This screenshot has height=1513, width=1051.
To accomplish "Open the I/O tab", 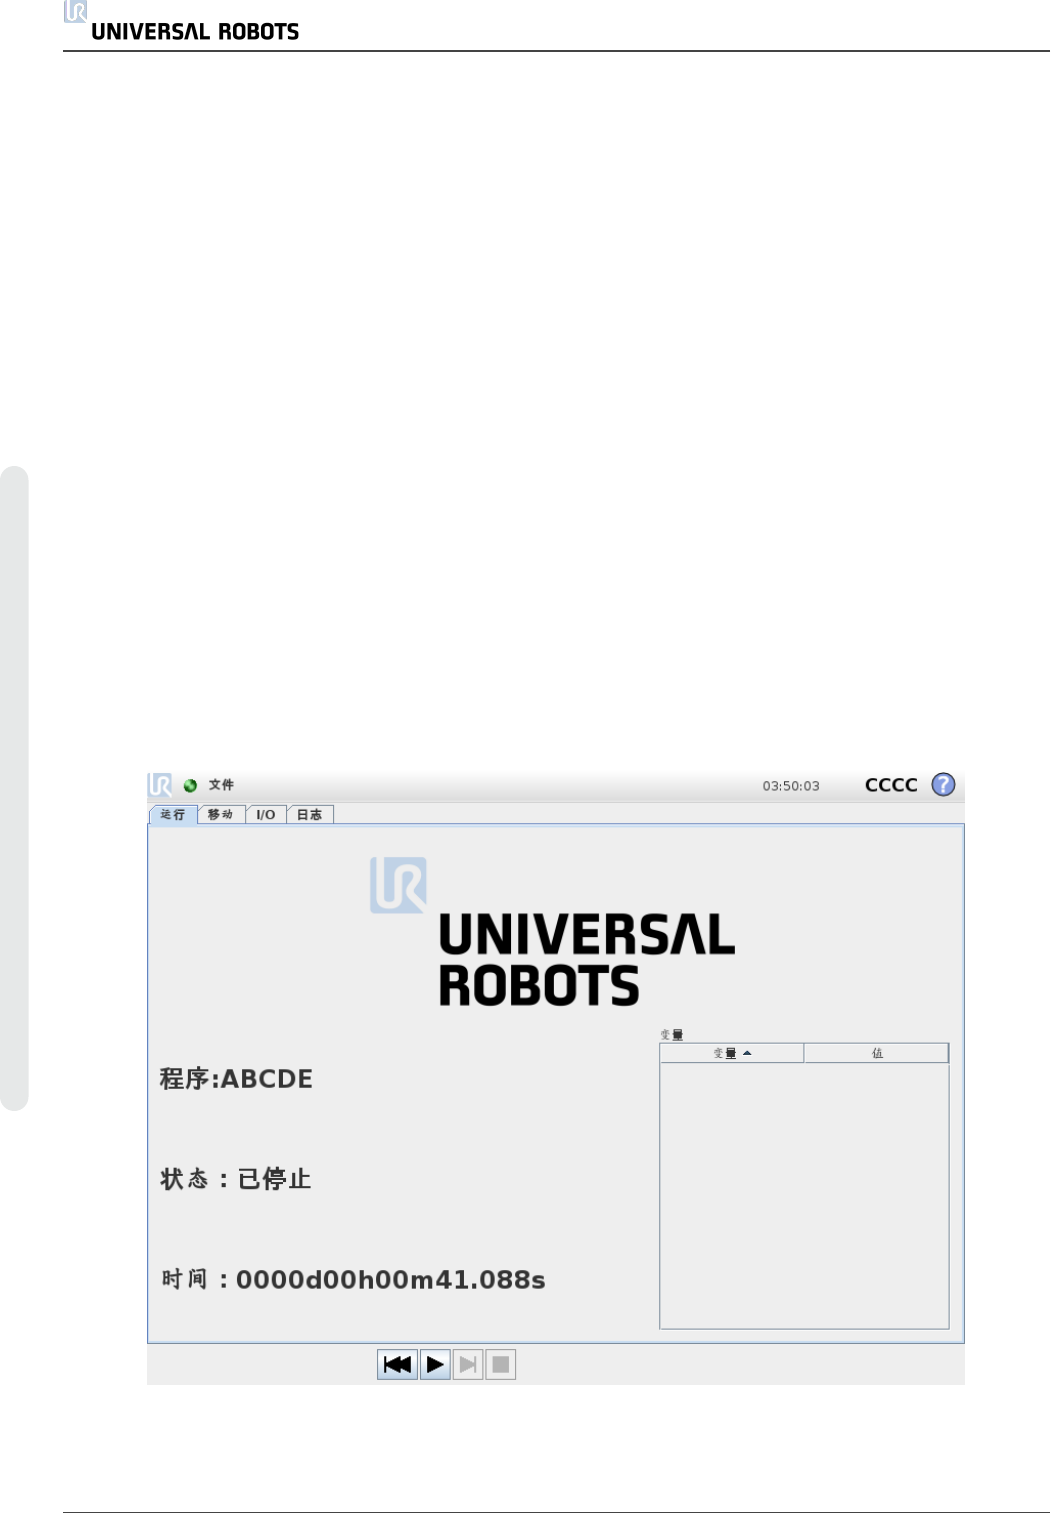I will [266, 814].
